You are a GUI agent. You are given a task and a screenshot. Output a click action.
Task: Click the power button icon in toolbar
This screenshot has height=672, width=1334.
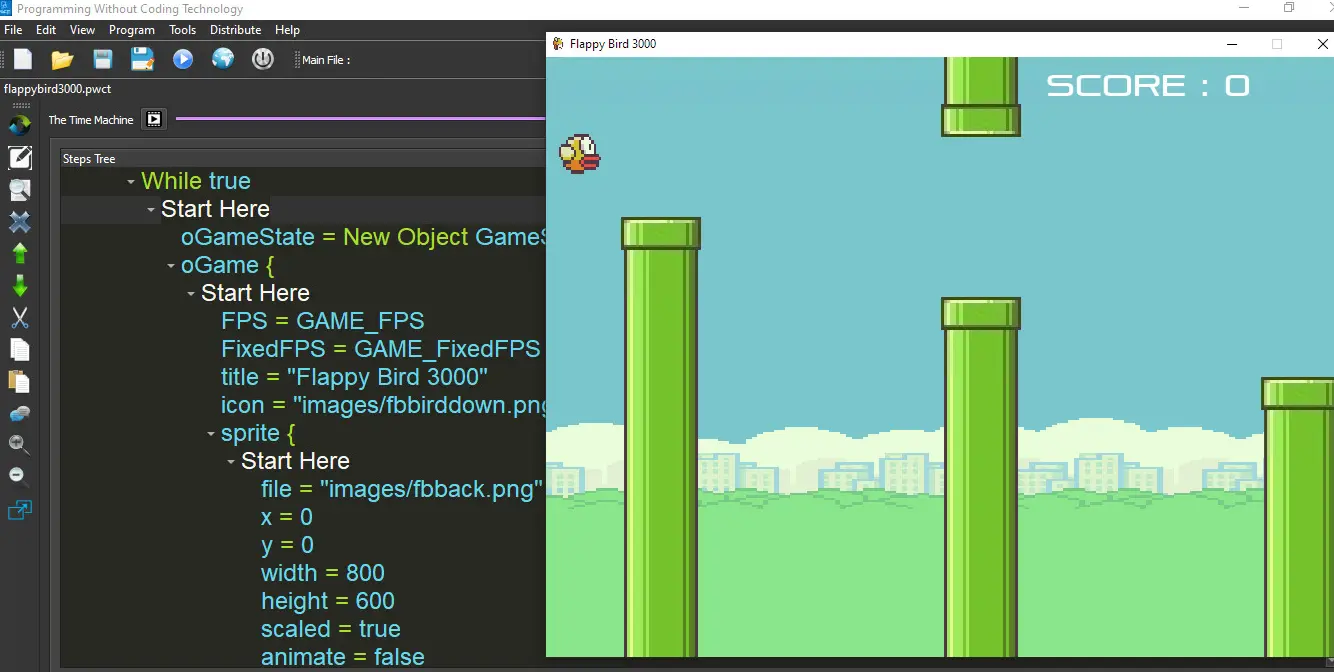263,59
